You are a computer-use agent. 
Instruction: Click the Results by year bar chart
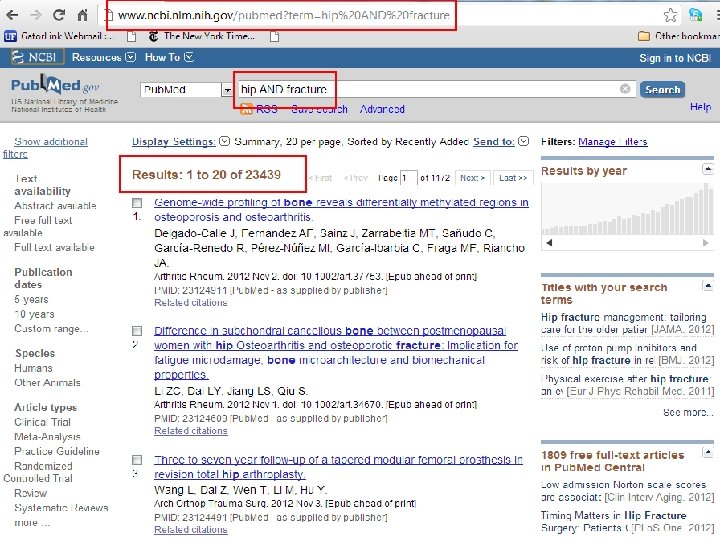(x=627, y=209)
